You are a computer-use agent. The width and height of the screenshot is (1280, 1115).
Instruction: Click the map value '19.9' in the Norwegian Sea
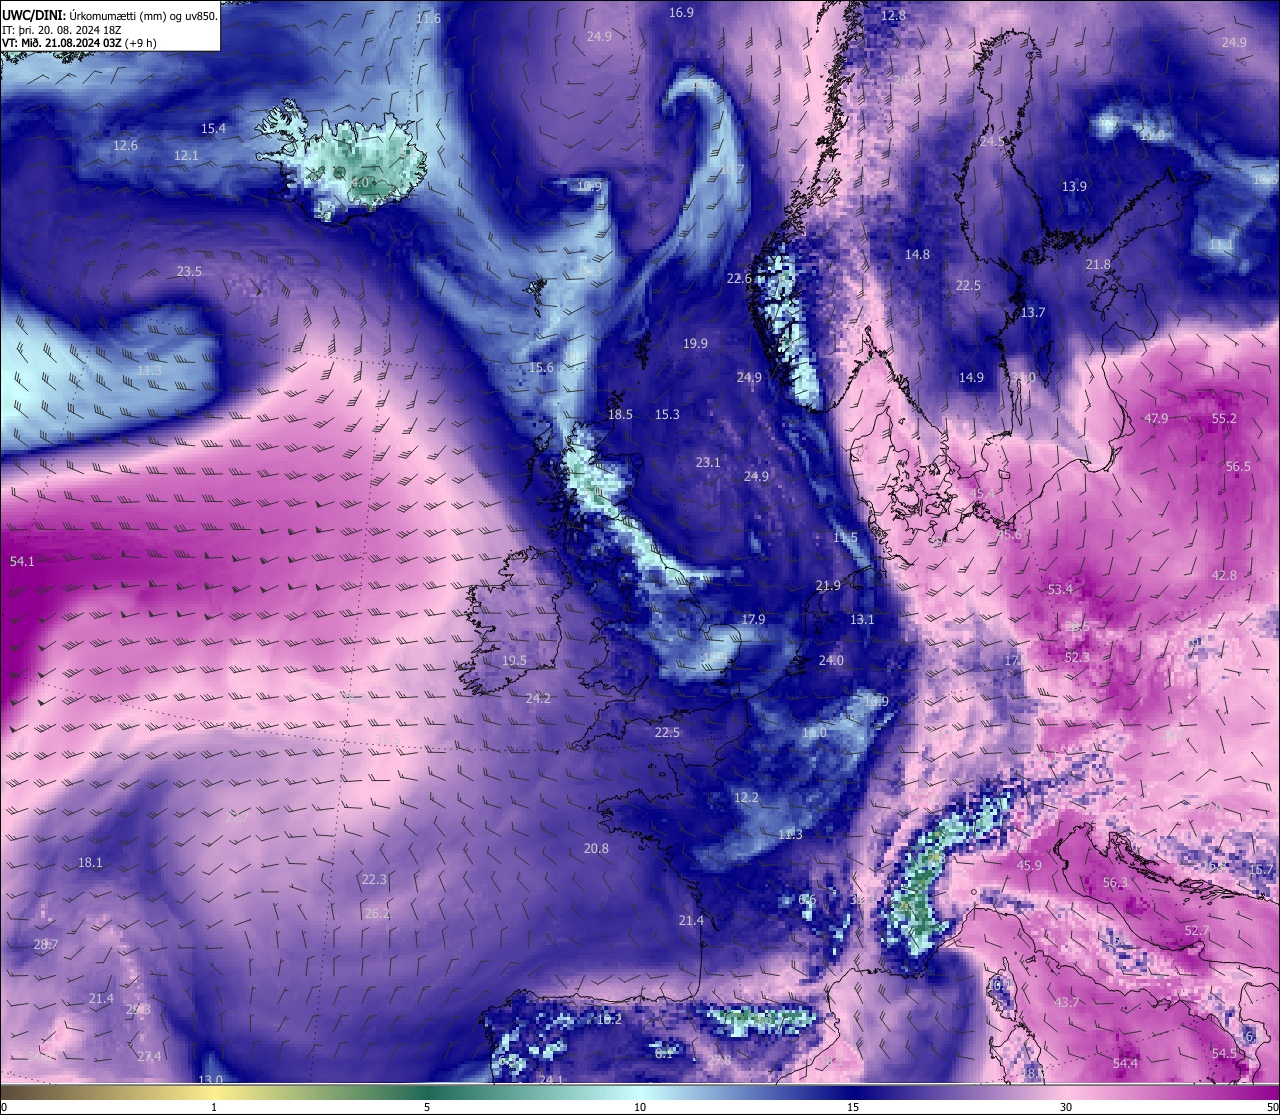695,344
